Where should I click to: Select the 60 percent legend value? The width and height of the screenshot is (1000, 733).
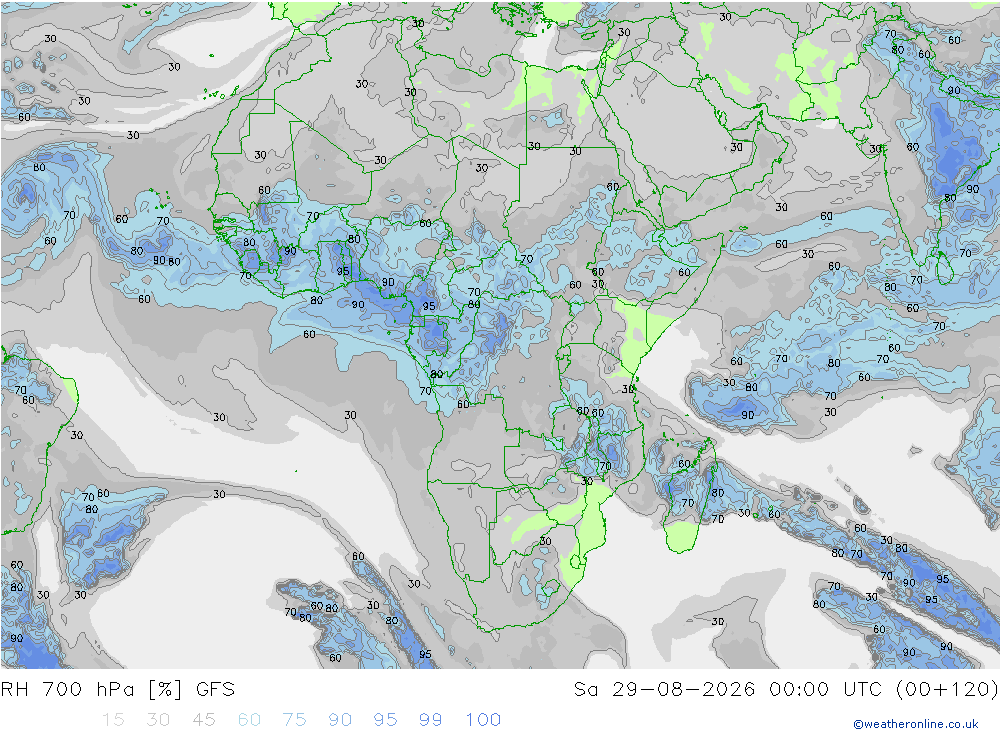click(x=249, y=720)
